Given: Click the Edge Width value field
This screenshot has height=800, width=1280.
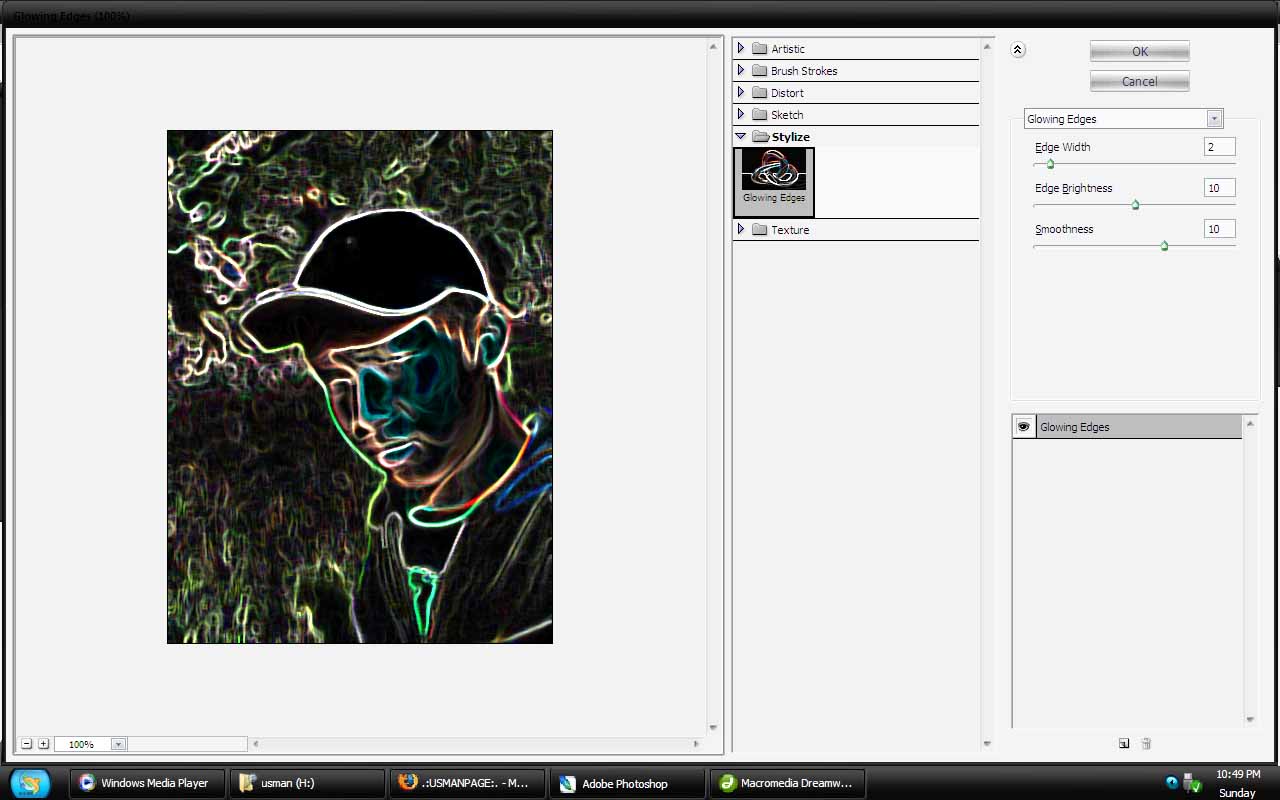Looking at the screenshot, I should [1220, 147].
